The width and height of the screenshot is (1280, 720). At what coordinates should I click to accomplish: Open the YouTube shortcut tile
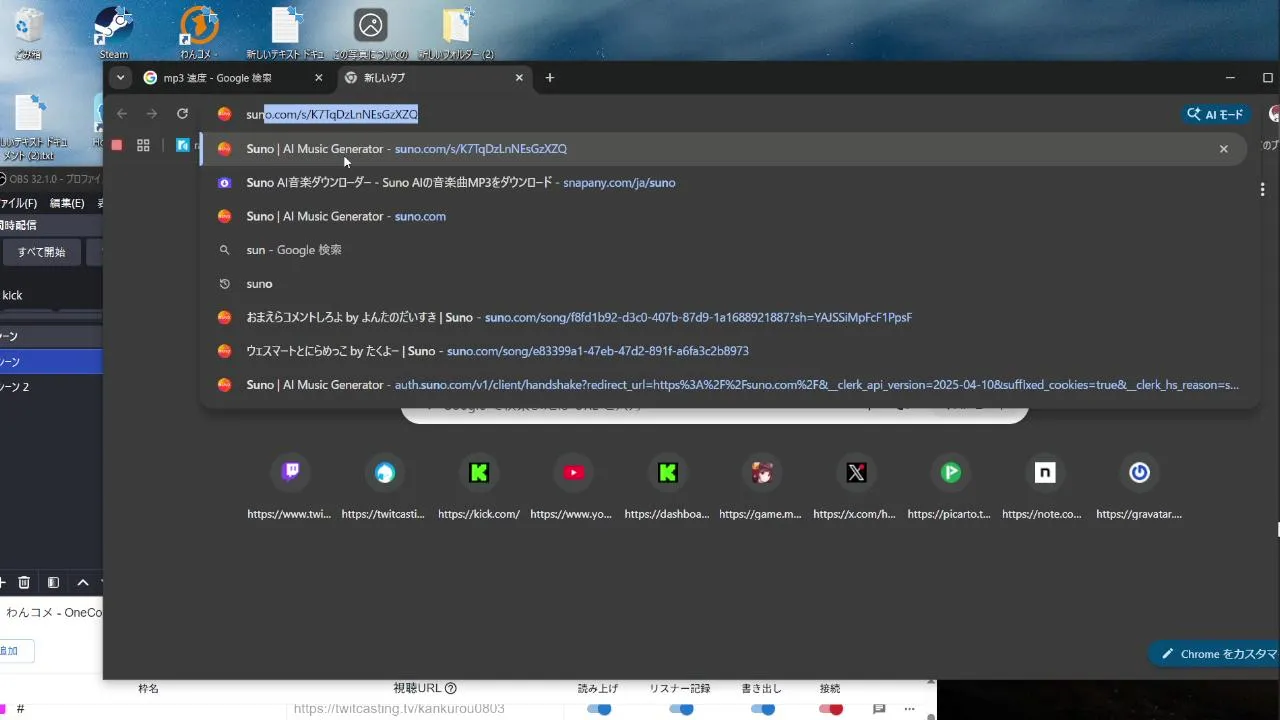coord(573,488)
